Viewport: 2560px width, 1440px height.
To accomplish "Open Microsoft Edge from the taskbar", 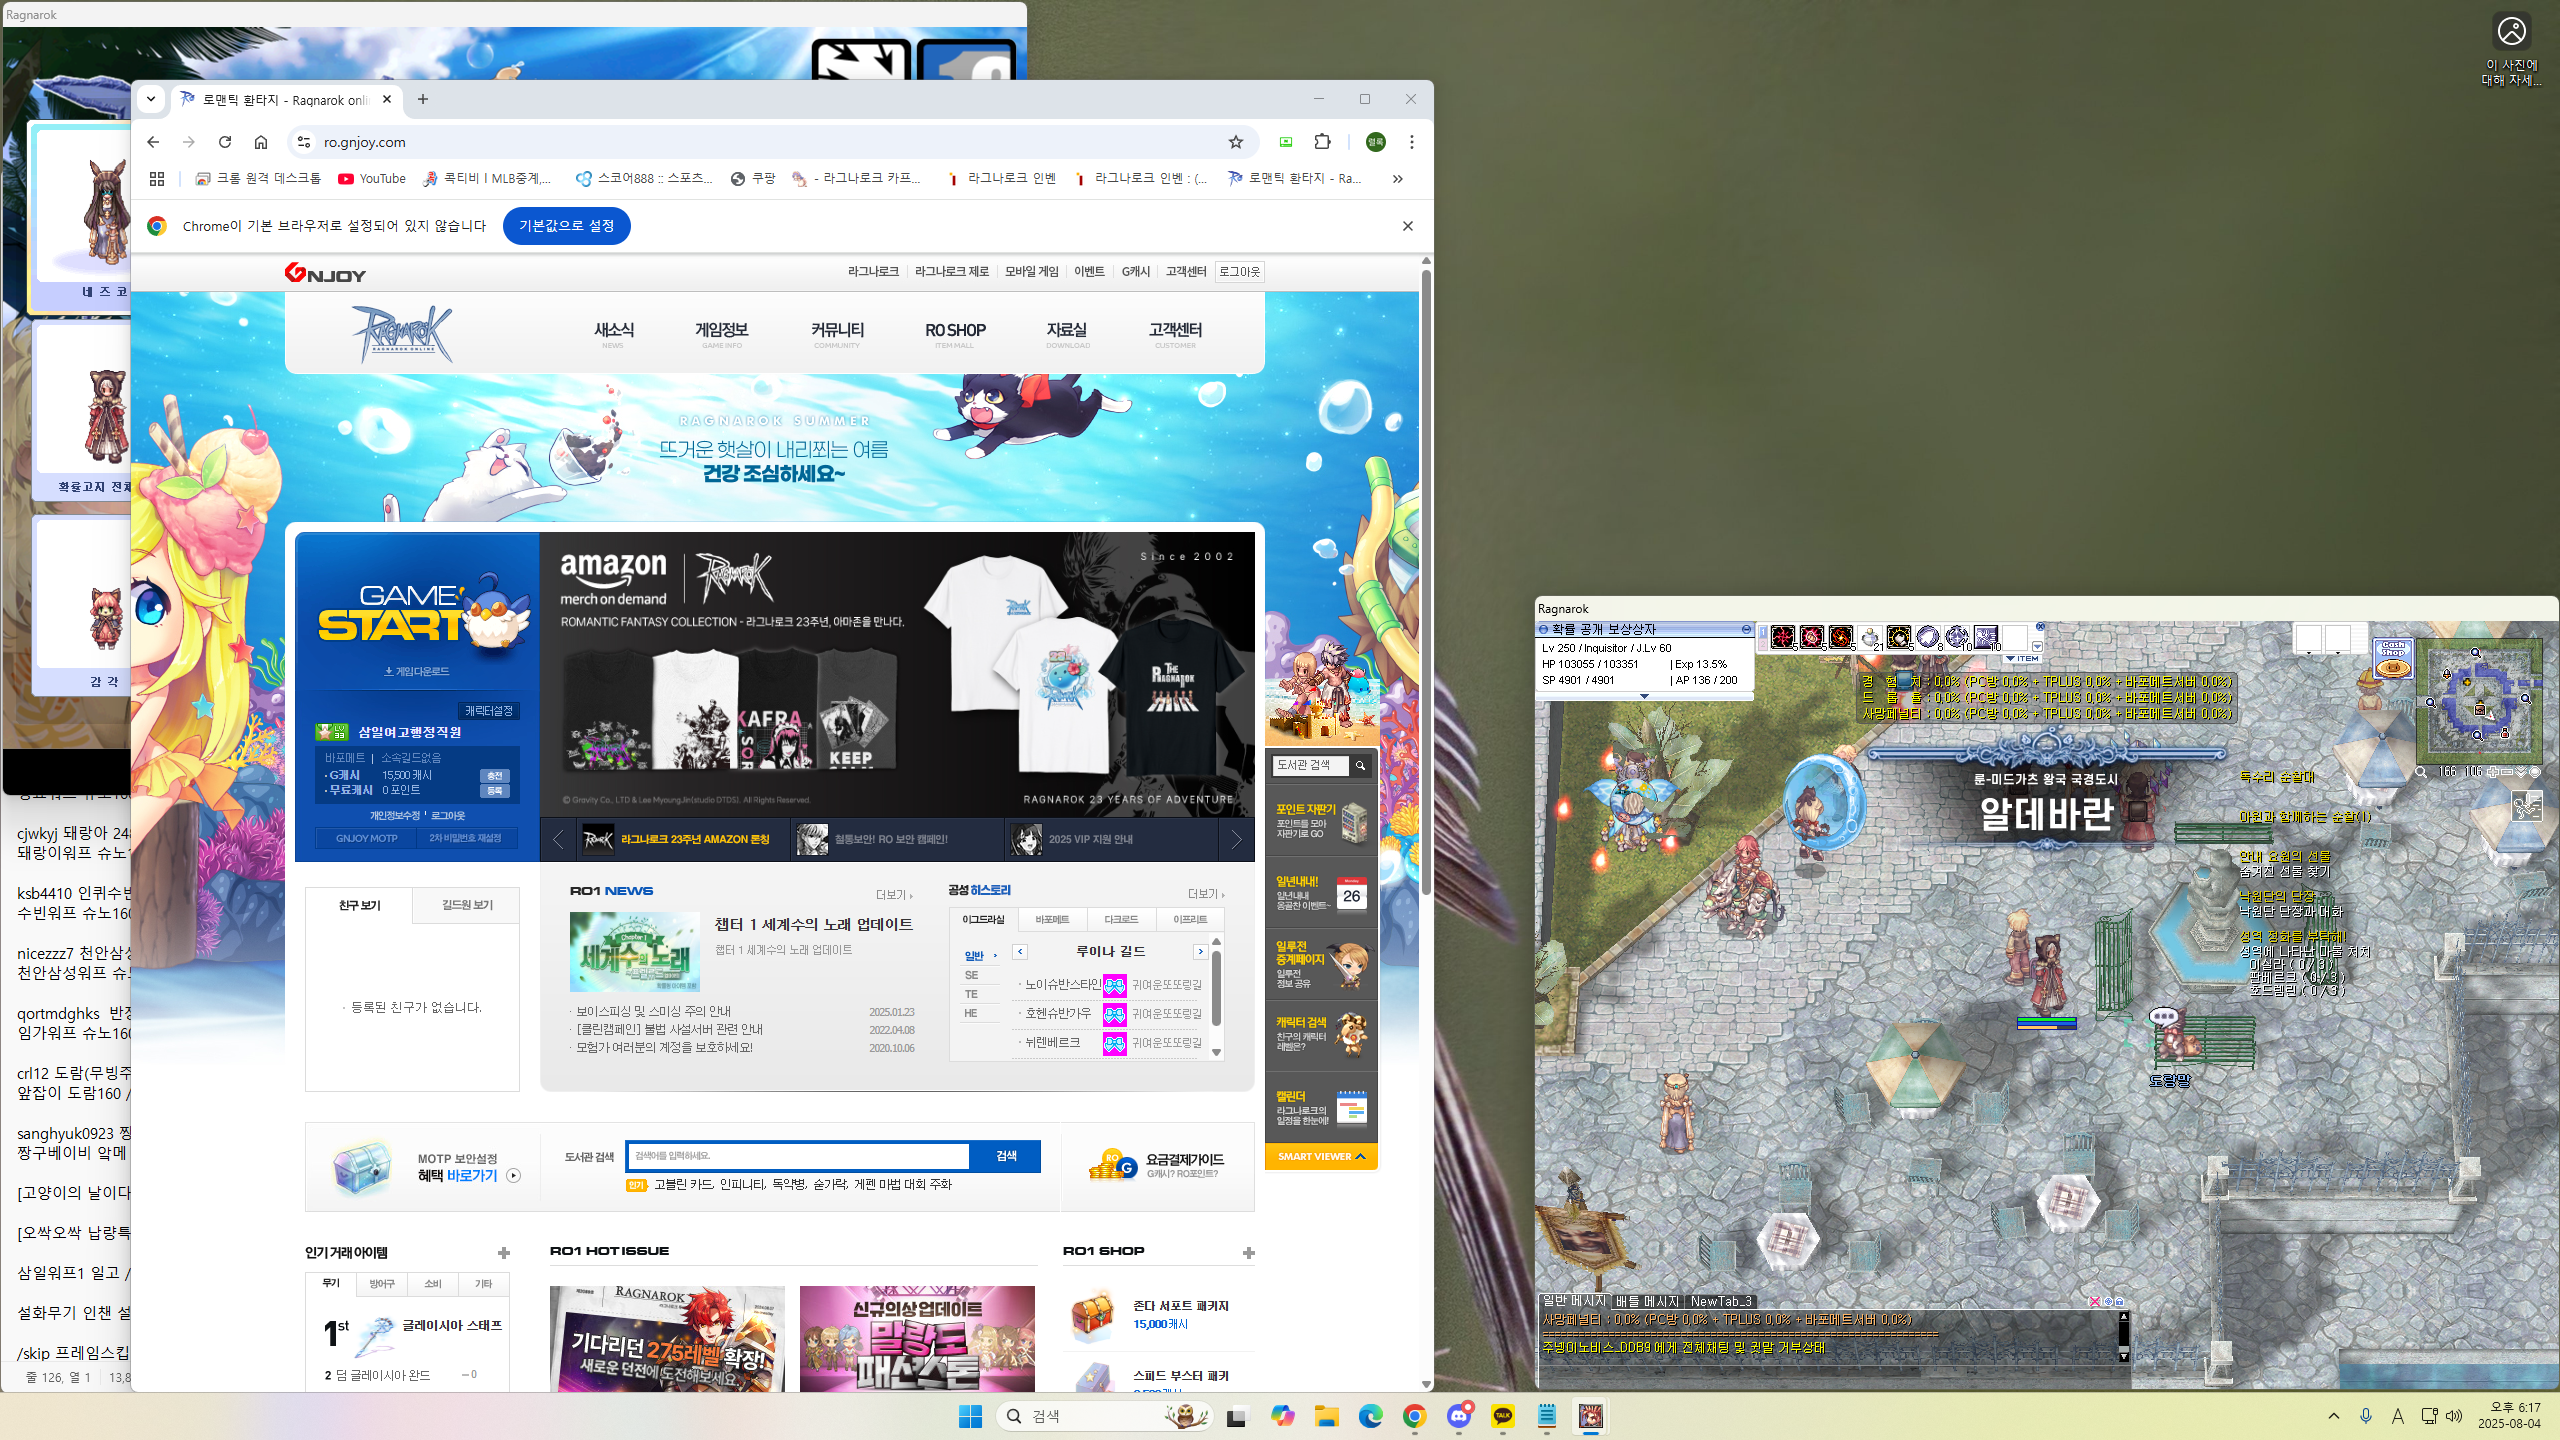I will pyautogui.click(x=1370, y=1416).
